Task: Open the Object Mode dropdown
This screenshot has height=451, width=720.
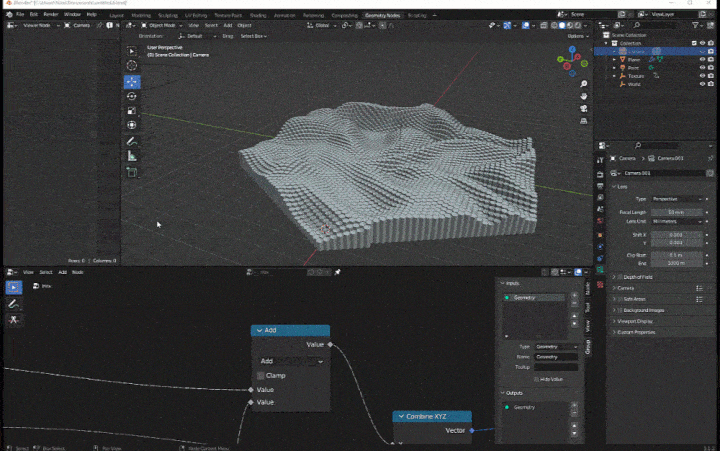Action: pos(161,25)
